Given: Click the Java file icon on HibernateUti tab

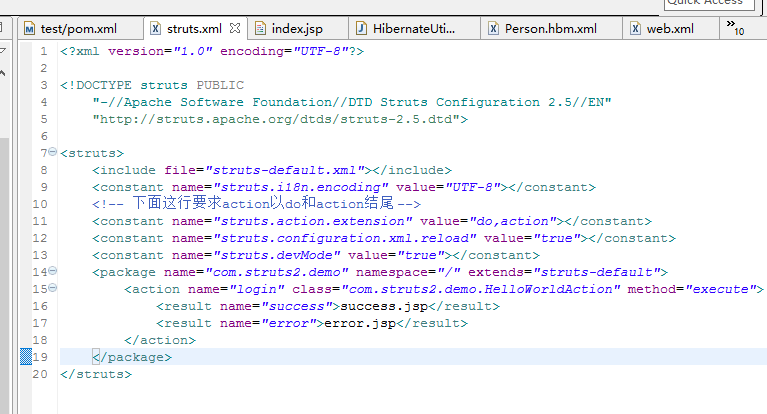Looking at the screenshot, I should tap(361, 28).
